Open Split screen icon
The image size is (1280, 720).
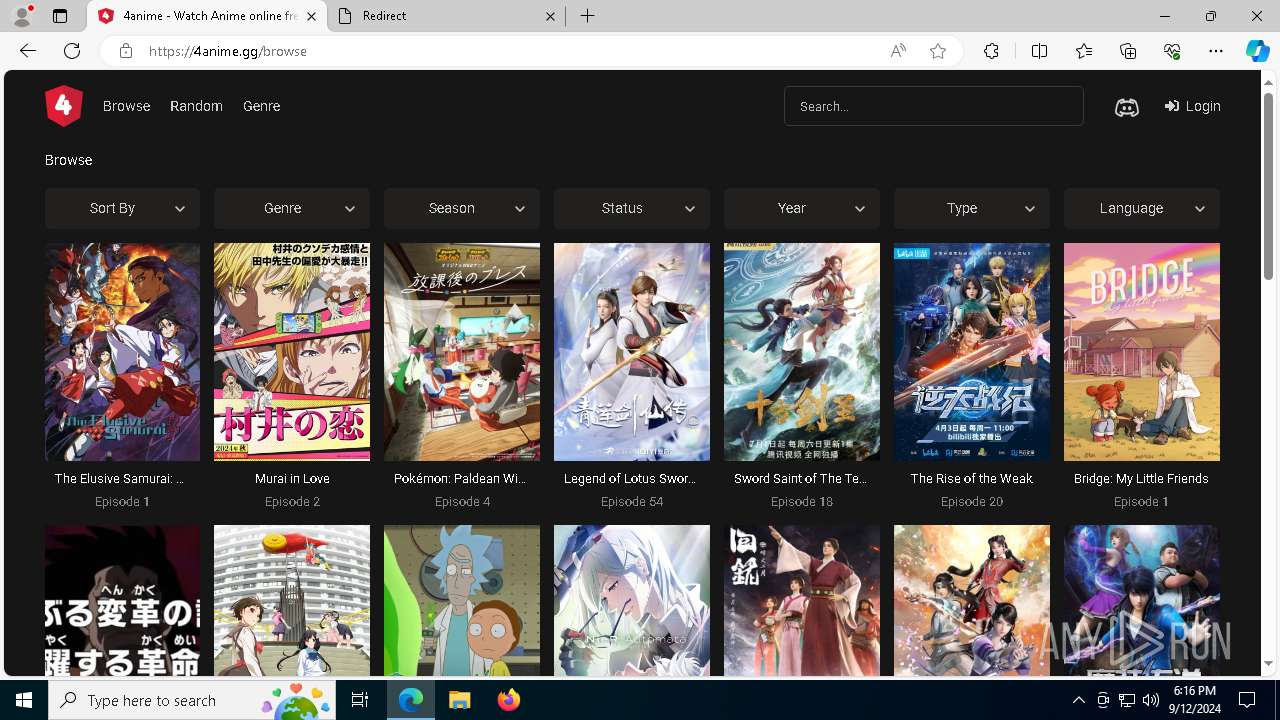(x=1039, y=51)
